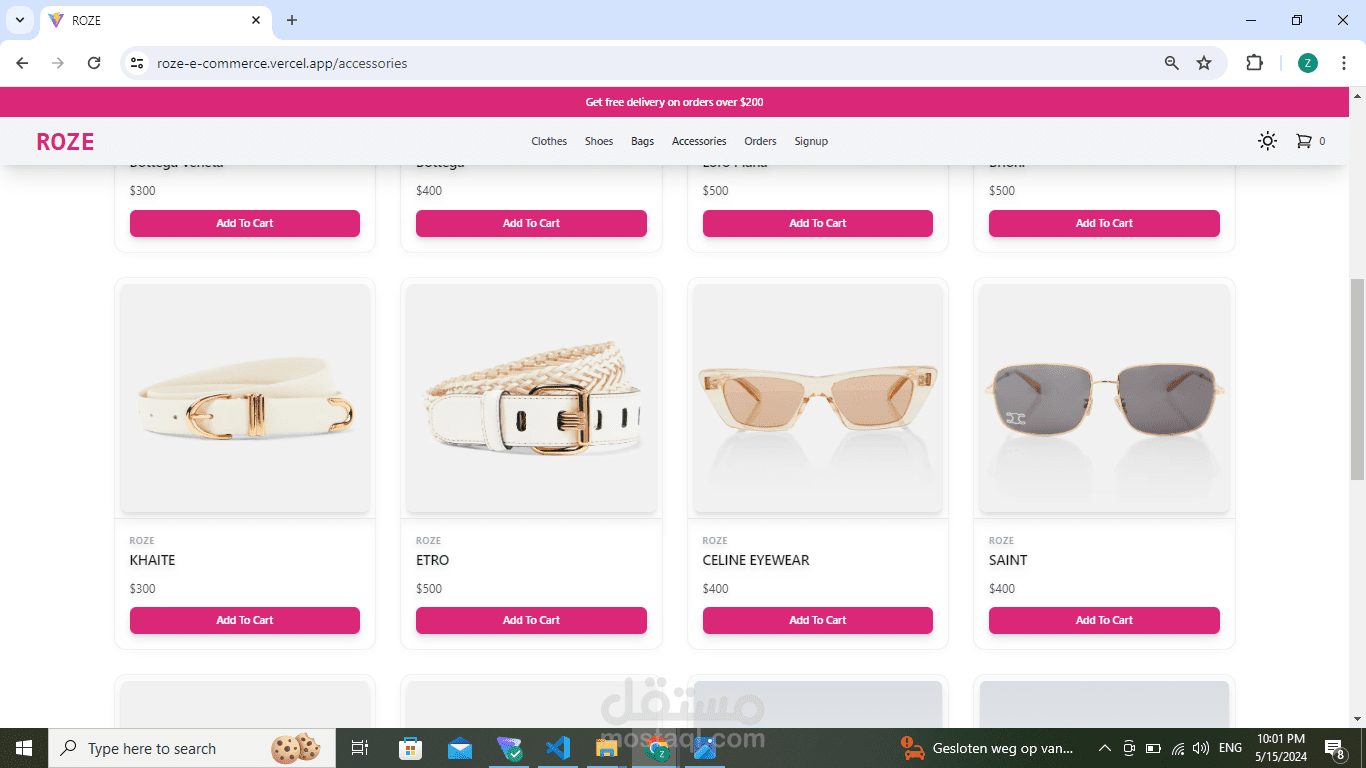View site information icon in address bar
Image resolution: width=1366 pixels, height=768 pixels.
coord(138,63)
